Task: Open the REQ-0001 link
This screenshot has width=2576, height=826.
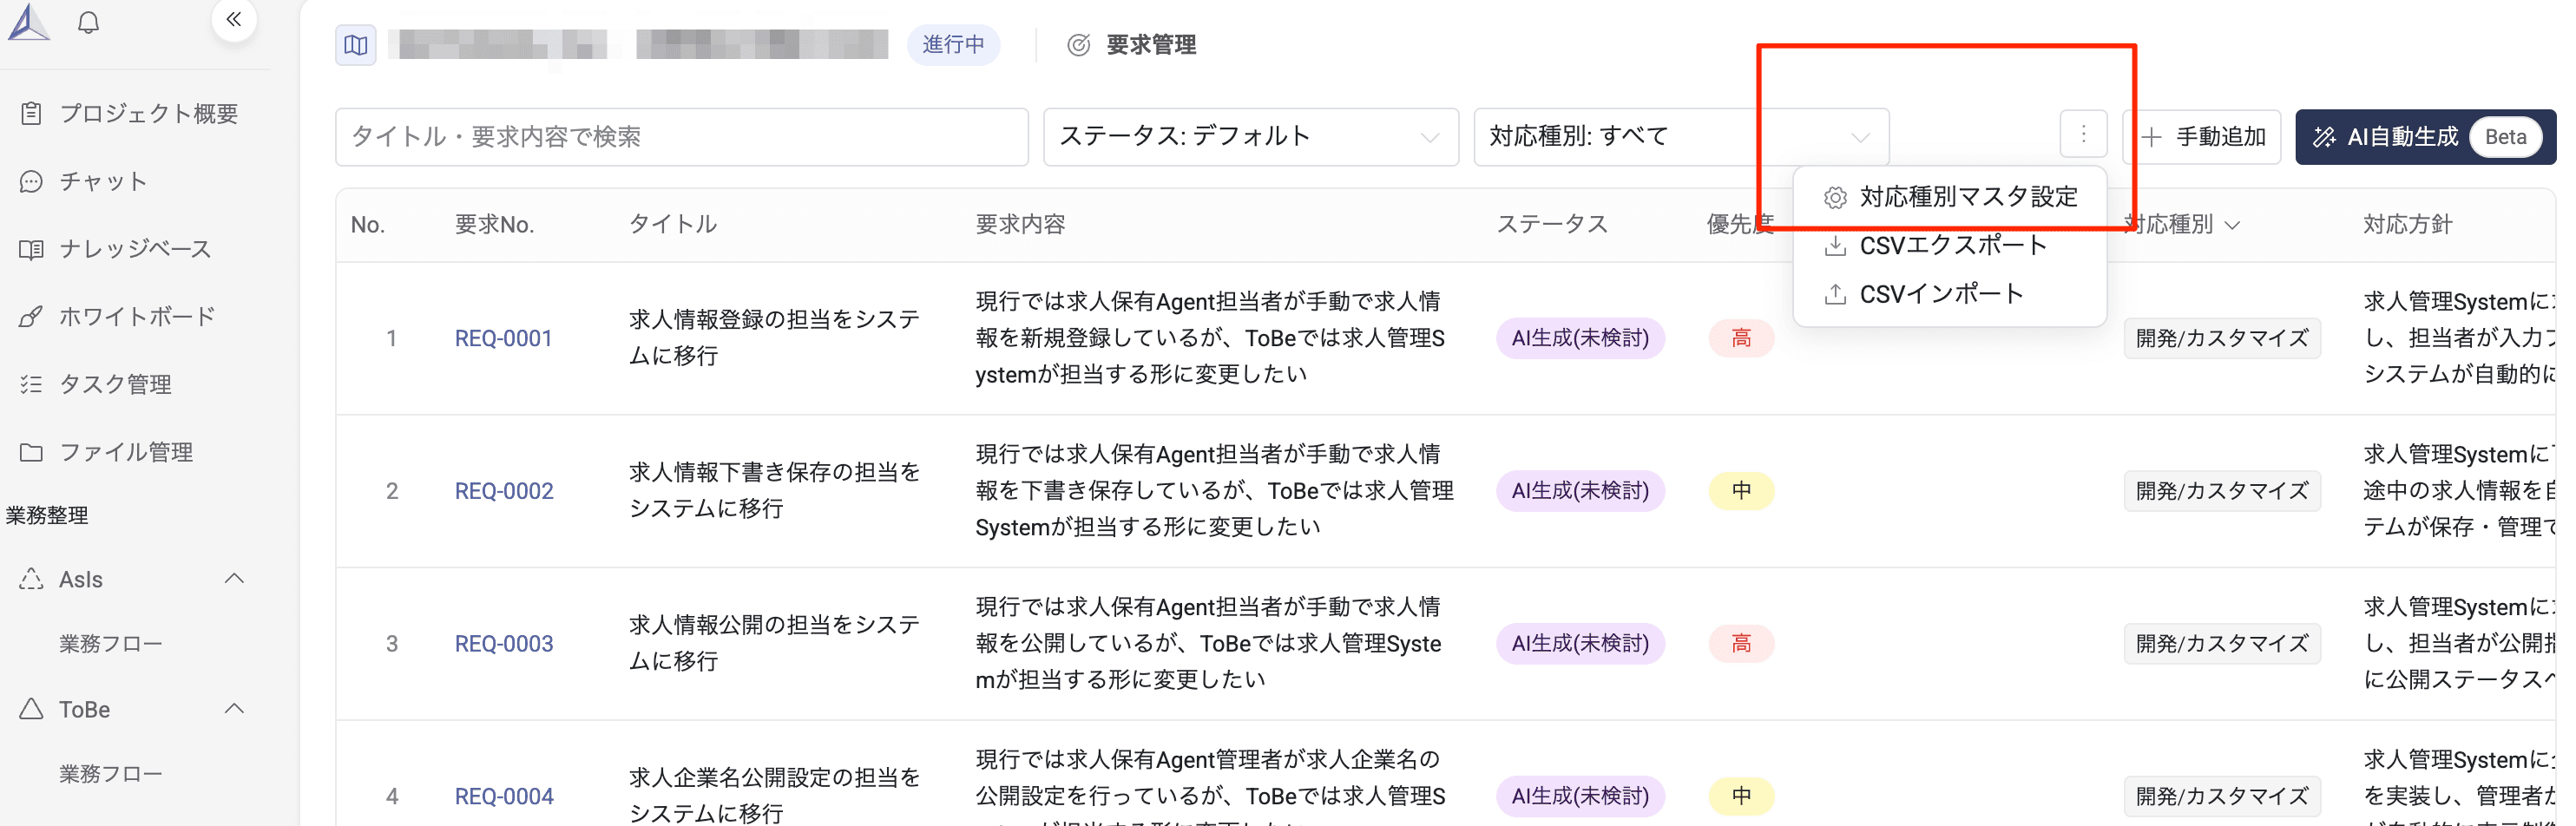Action: click(x=503, y=339)
